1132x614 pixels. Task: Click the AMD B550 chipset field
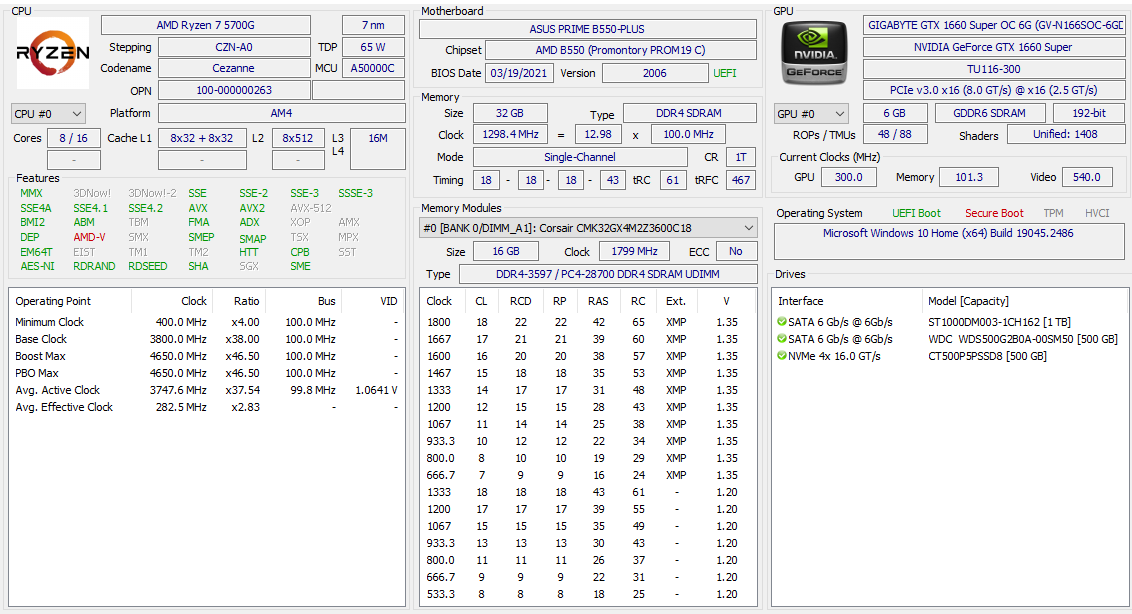pos(621,51)
